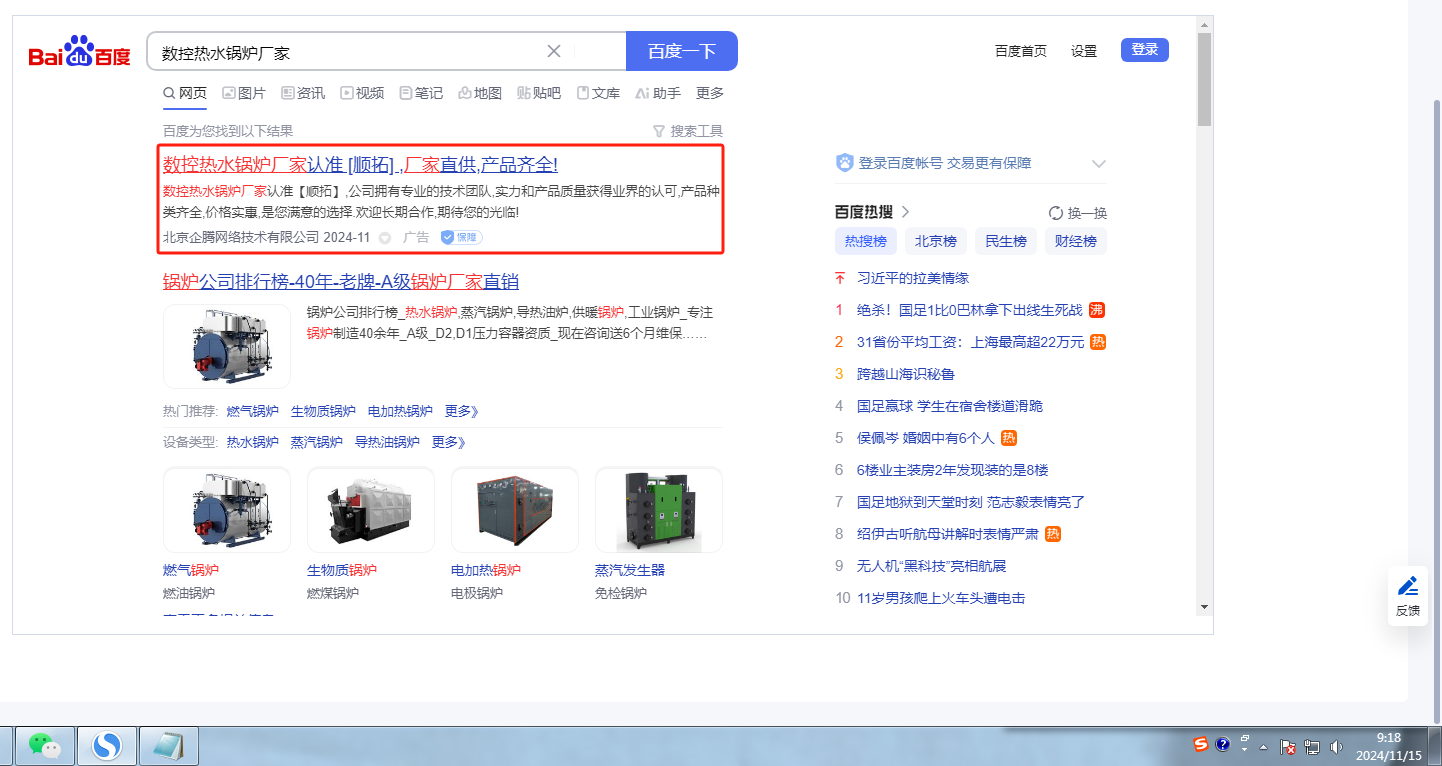Click 更多 in the 热门推荐 row
Viewport: 1442px width, 766px height.
click(462, 411)
